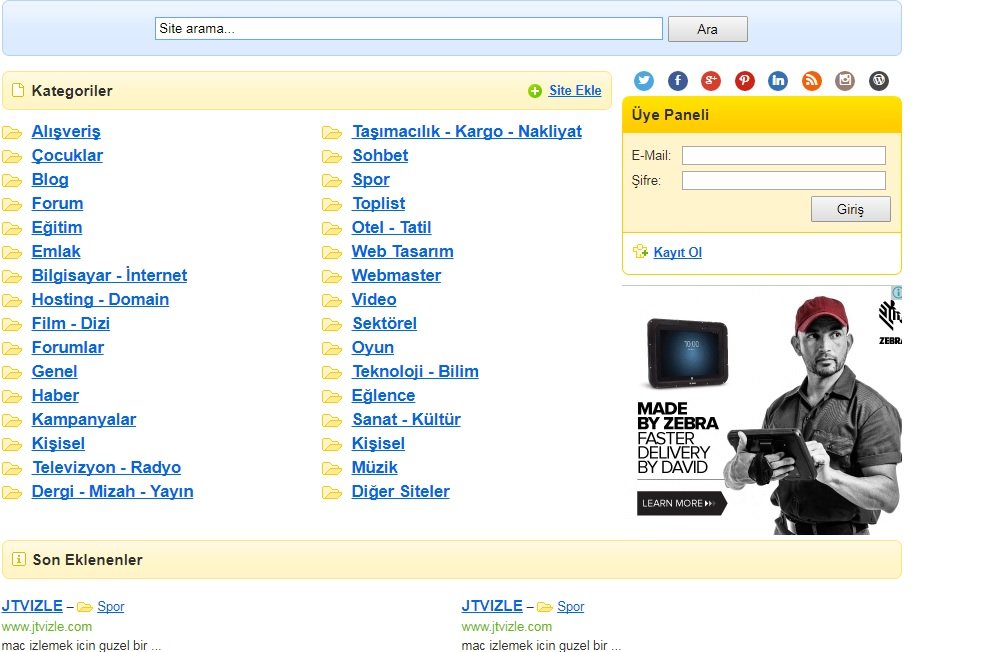Open the Sanat - Kültür category
Image resolution: width=983 pixels, height=652 pixels.
pos(406,419)
